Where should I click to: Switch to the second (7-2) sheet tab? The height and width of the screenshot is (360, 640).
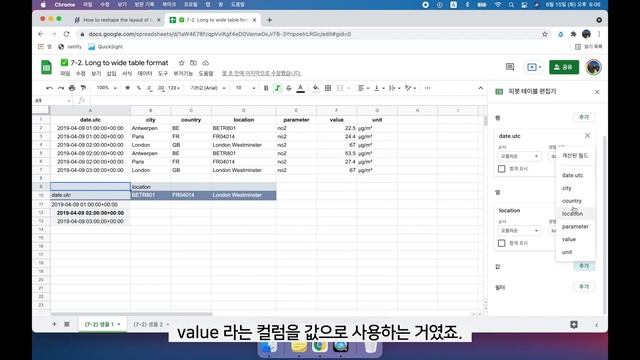[151, 324]
